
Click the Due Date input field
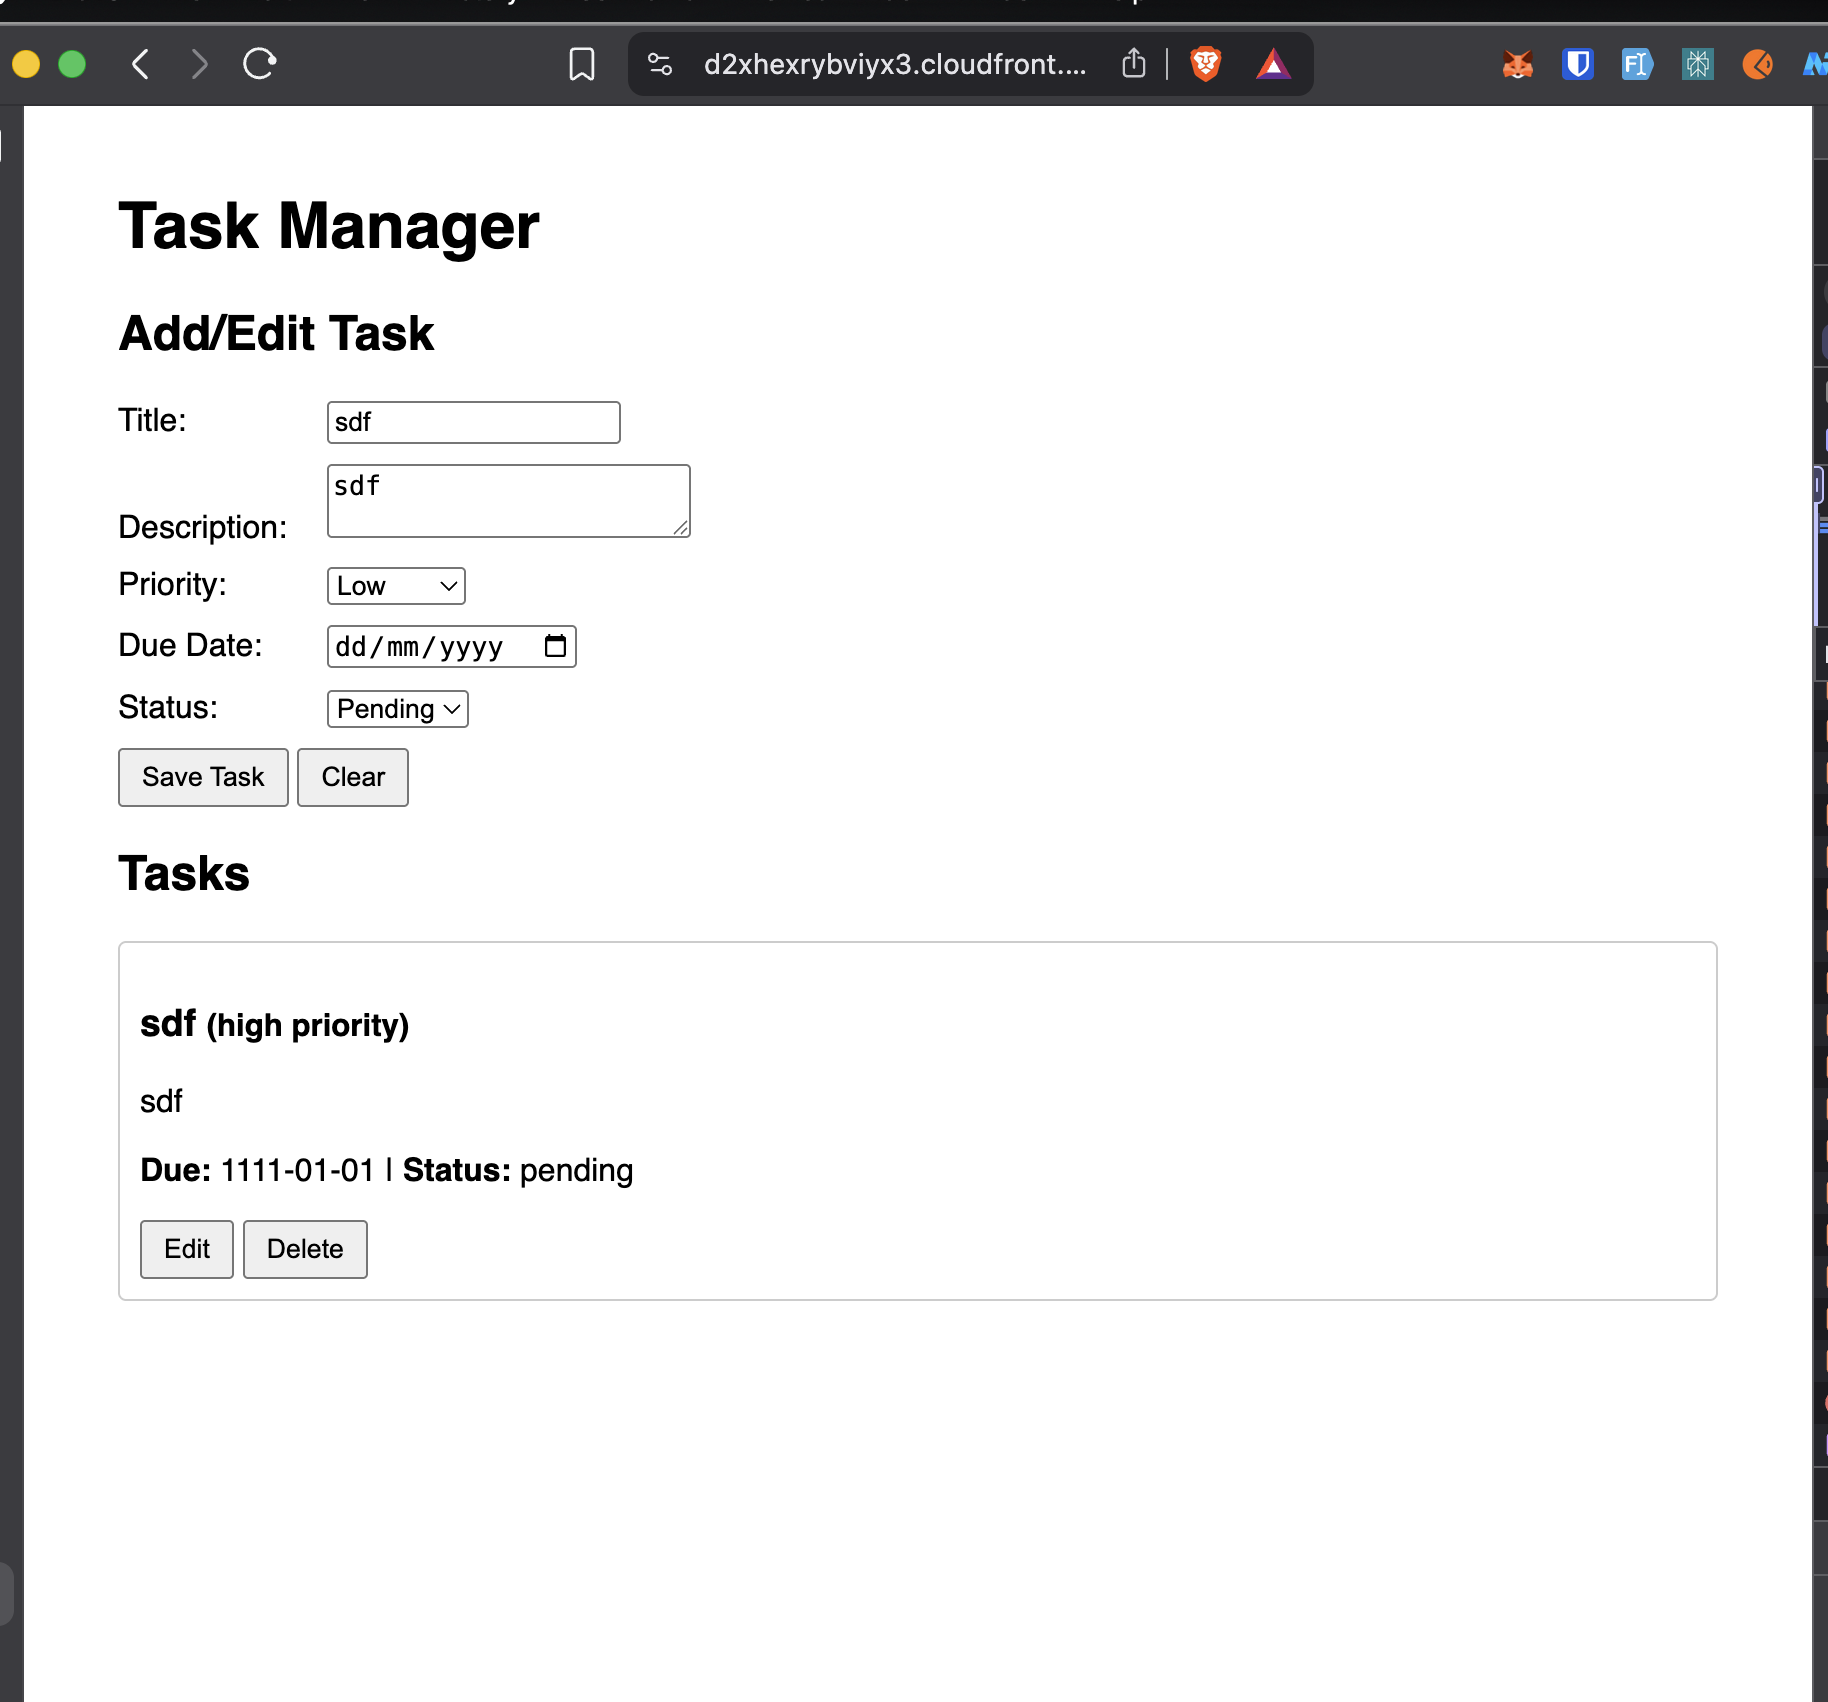tap(430, 646)
